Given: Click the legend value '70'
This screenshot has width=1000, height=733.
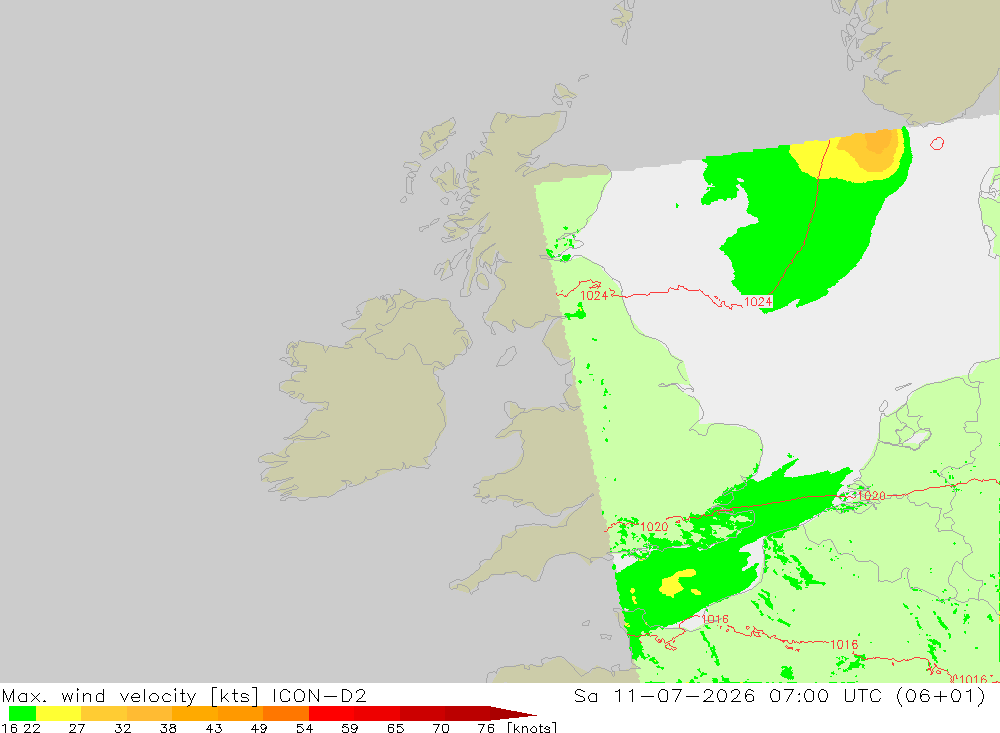Looking at the screenshot, I should [x=441, y=727].
